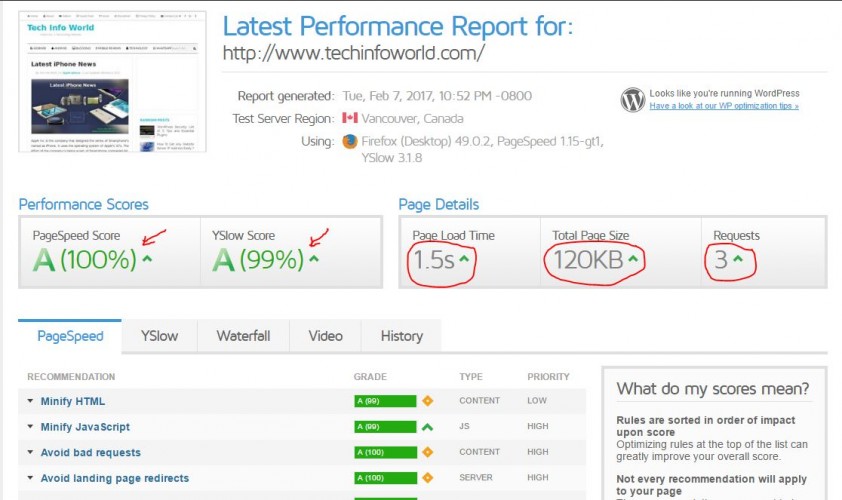Click the PRIORITY column header
Image resolution: width=842 pixels, height=500 pixels.
pyautogui.click(x=548, y=376)
